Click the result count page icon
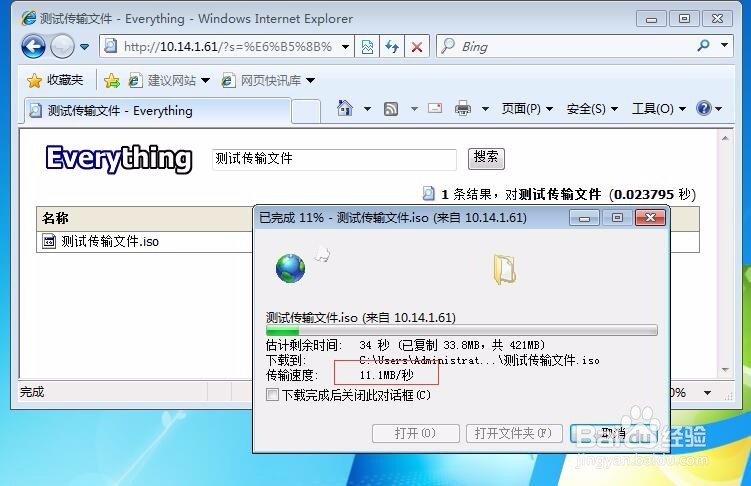Image resolution: width=751 pixels, height=486 pixels. 428,193
